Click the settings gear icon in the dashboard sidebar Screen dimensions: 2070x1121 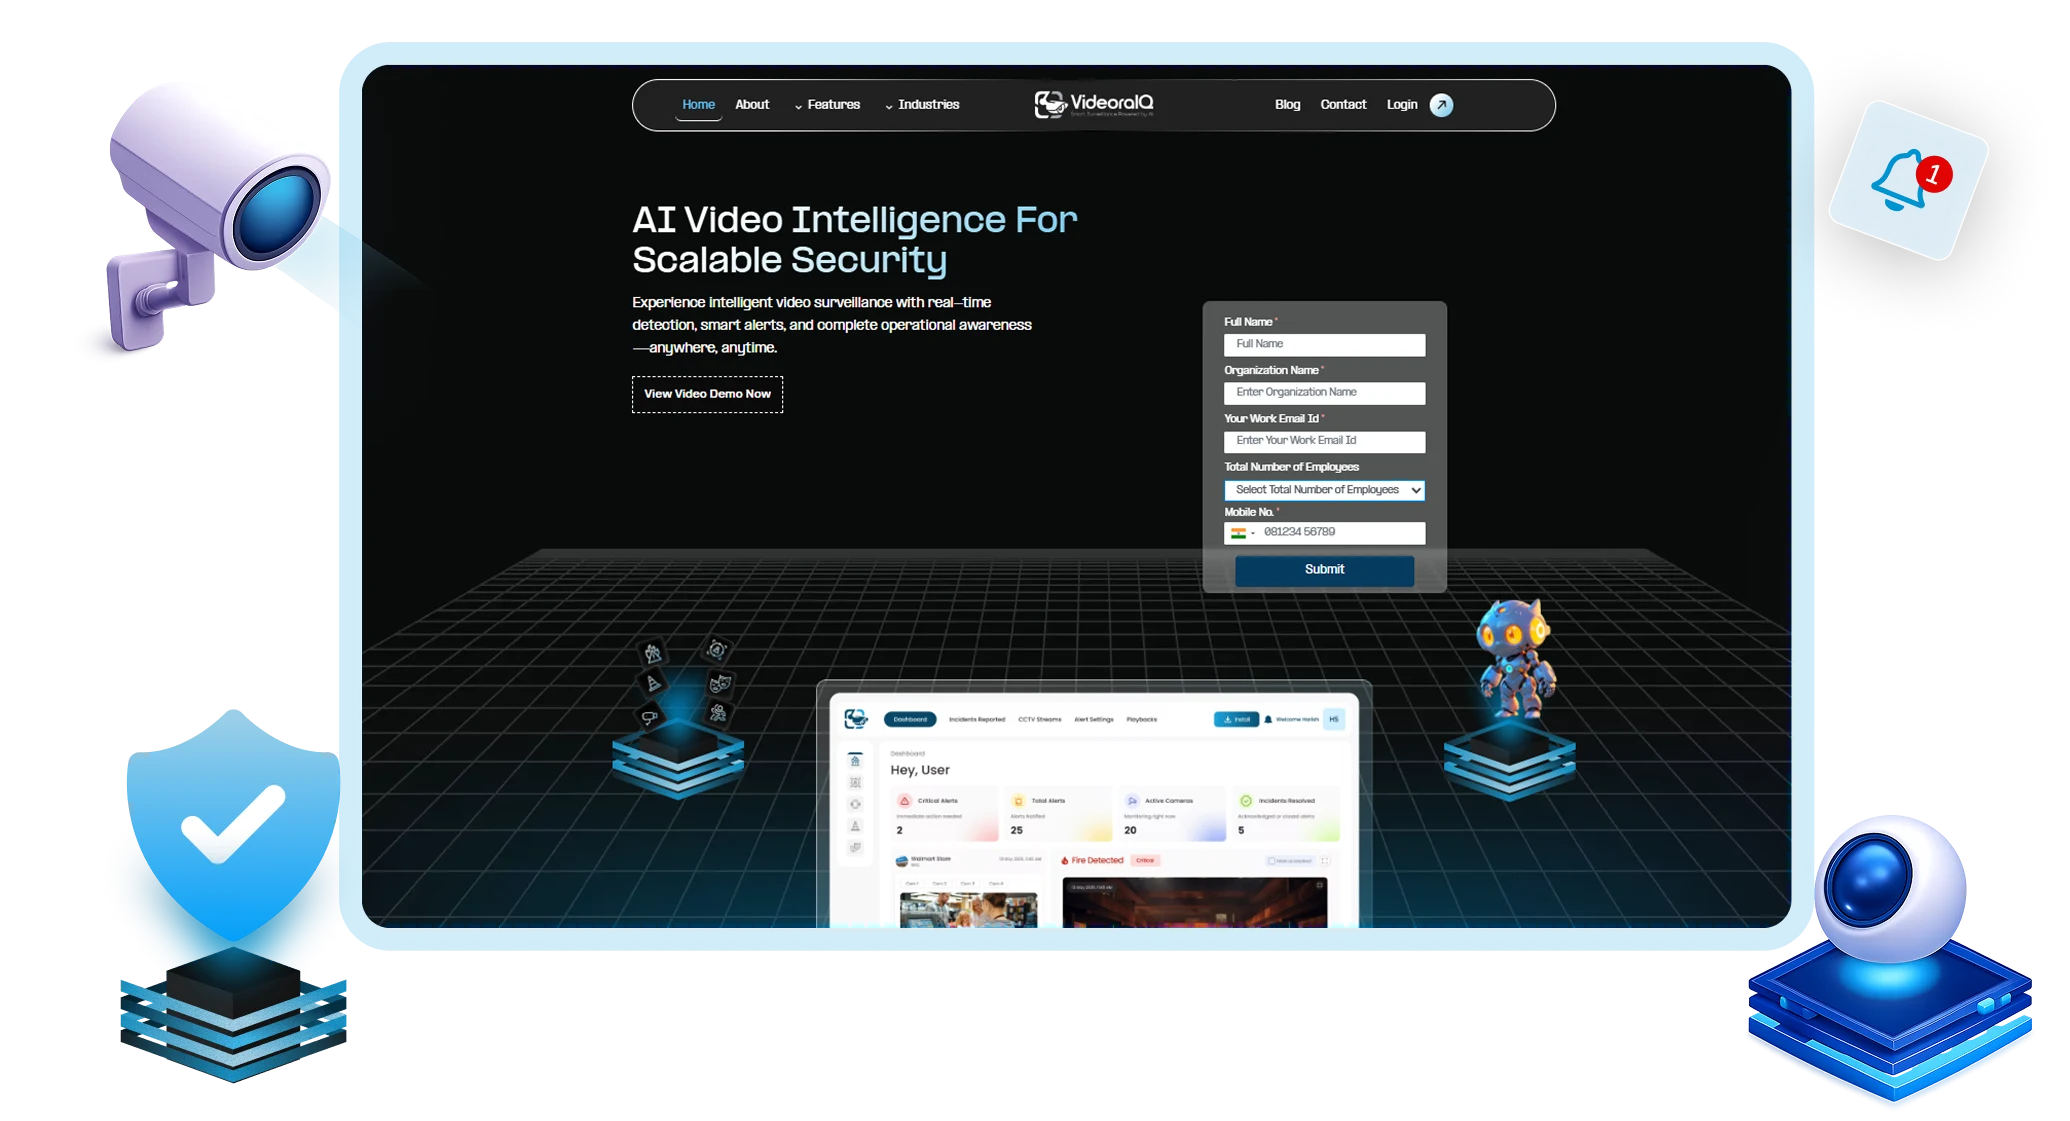(x=855, y=804)
